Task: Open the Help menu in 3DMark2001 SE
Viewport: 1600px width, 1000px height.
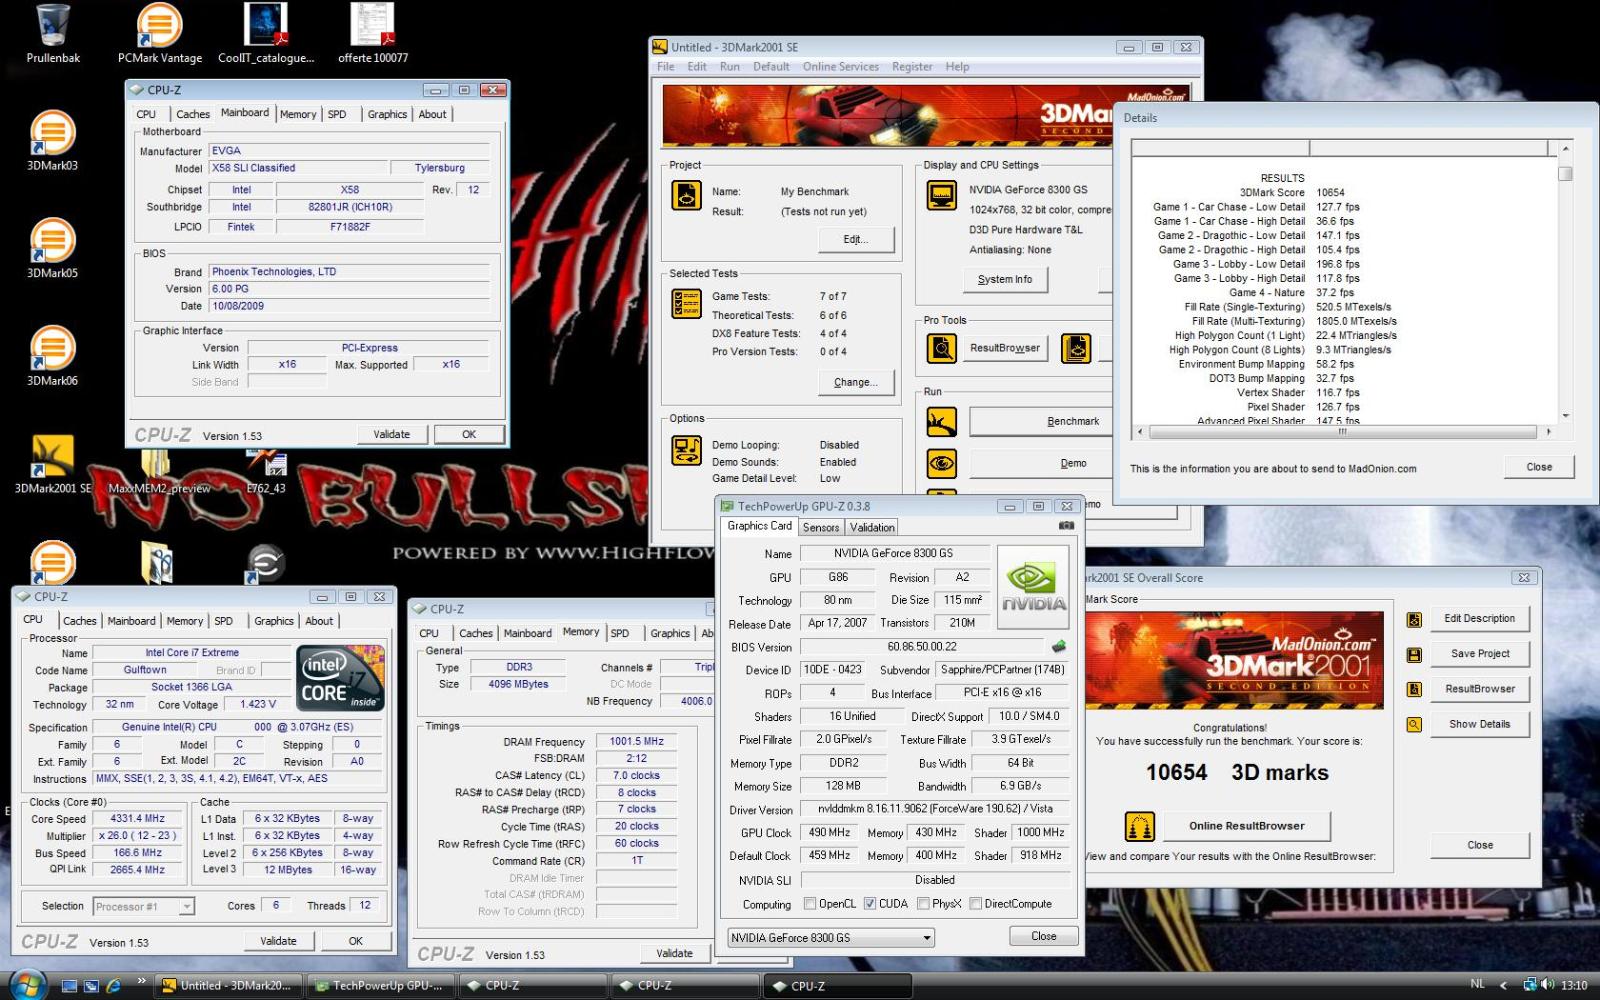Action: pyautogui.click(x=957, y=67)
